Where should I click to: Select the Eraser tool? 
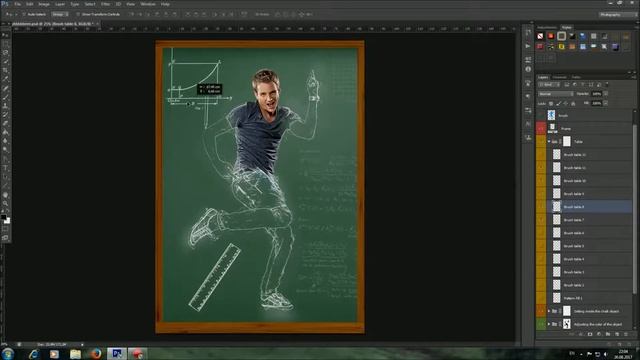click(6, 124)
